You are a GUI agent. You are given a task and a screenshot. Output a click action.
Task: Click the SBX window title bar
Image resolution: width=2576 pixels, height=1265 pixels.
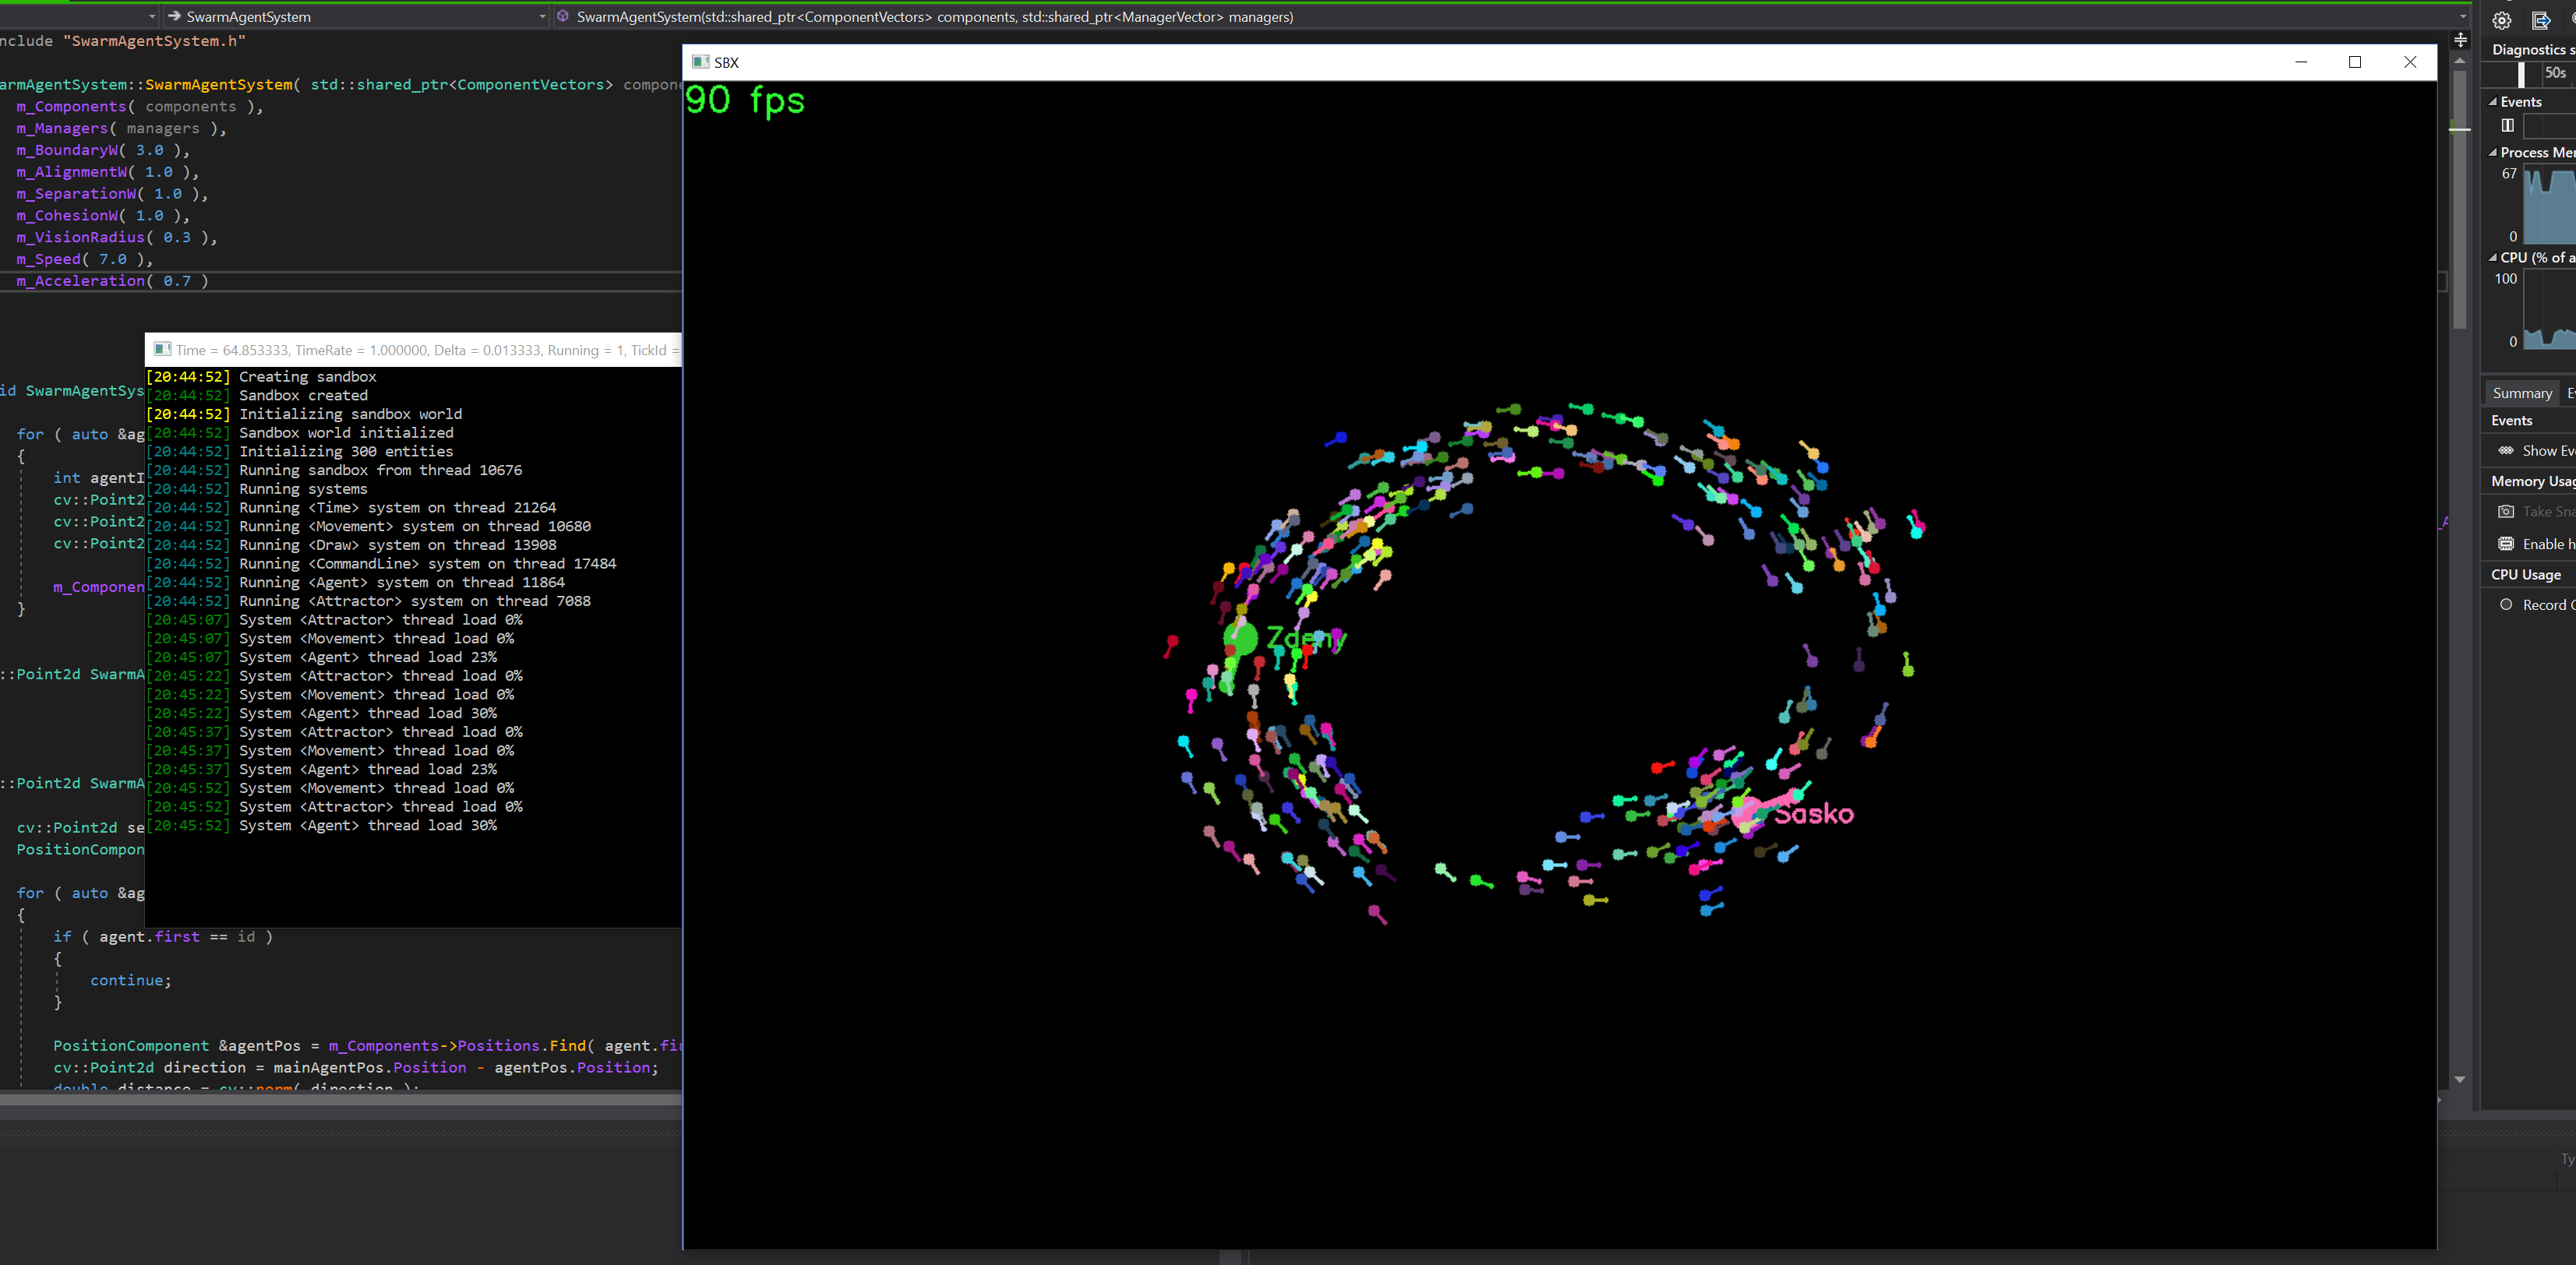pos(1560,62)
